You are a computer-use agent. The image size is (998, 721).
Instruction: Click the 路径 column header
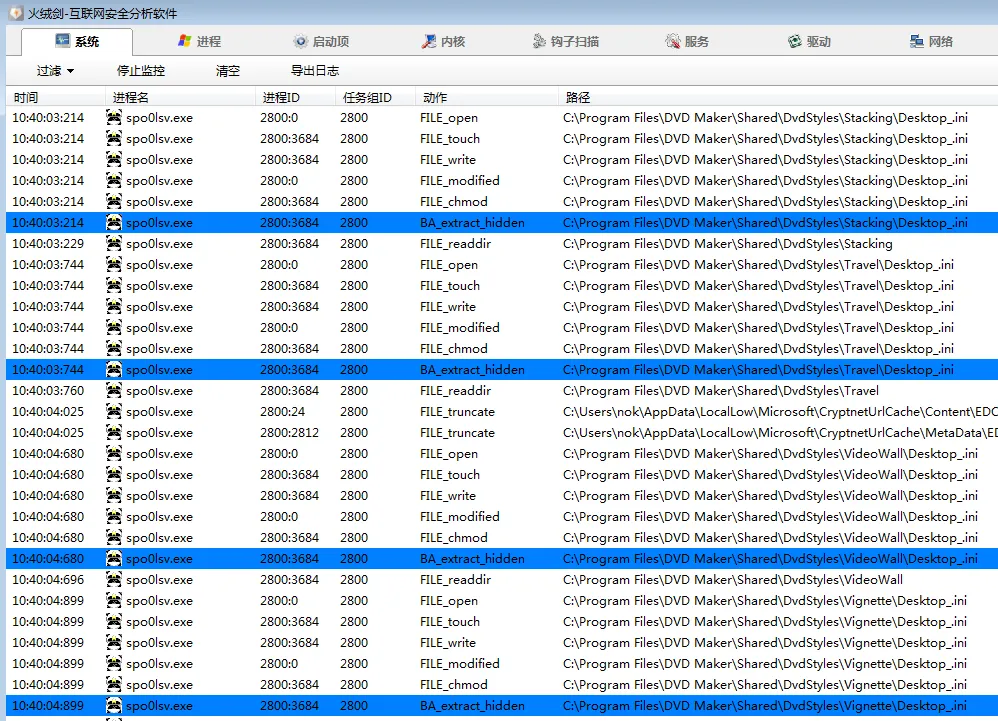coord(578,97)
